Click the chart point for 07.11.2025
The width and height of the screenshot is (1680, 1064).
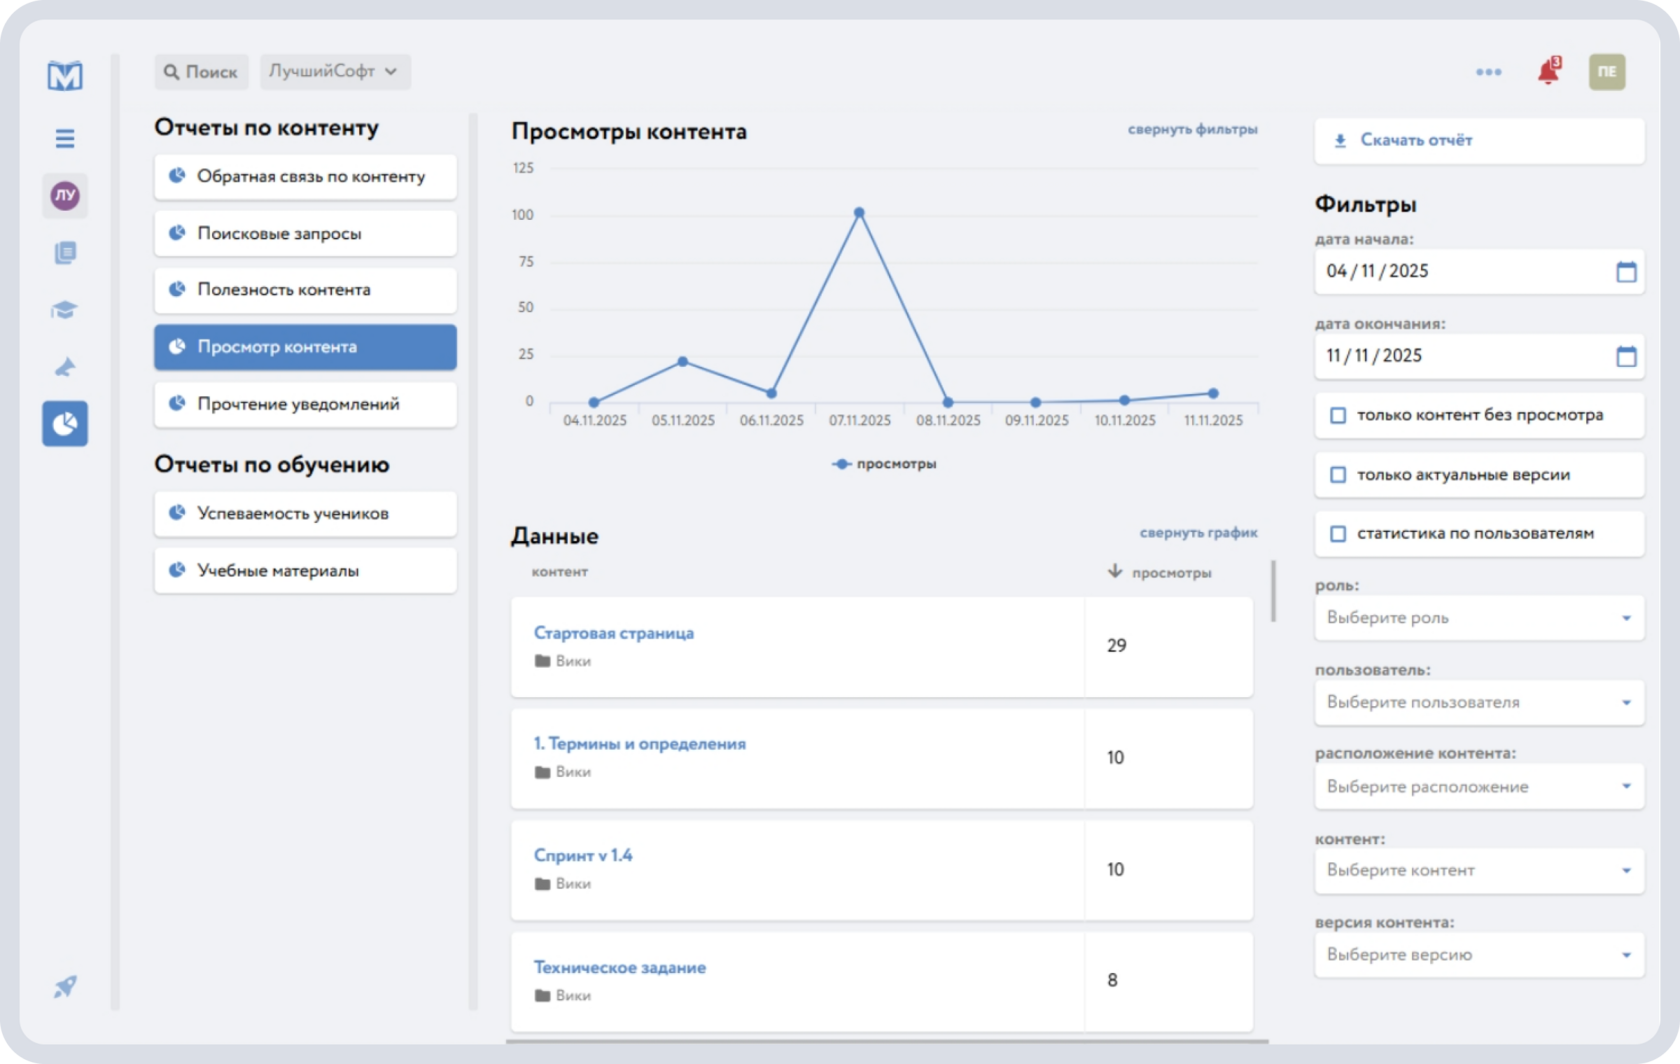click(859, 212)
